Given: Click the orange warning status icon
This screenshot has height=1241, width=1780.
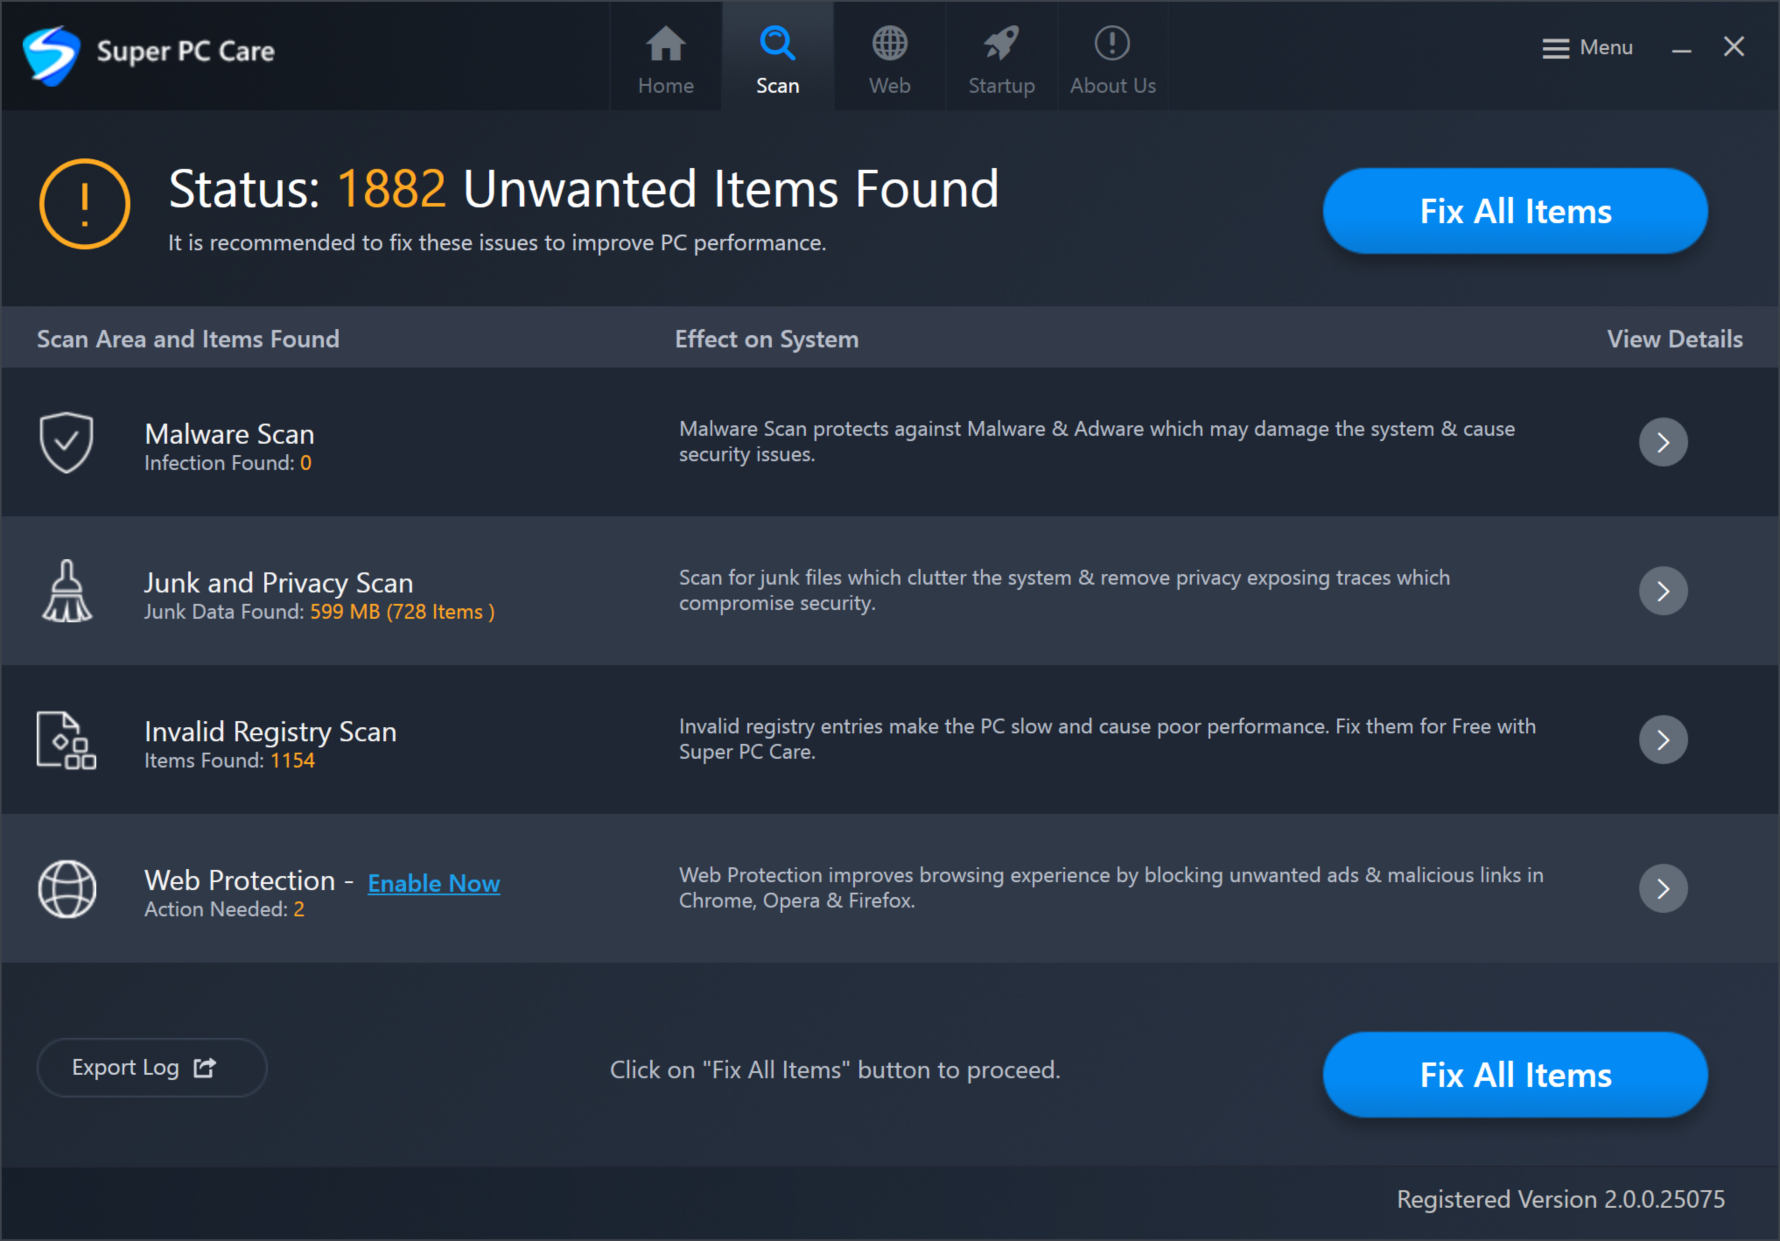Looking at the screenshot, I should pyautogui.click(x=85, y=204).
